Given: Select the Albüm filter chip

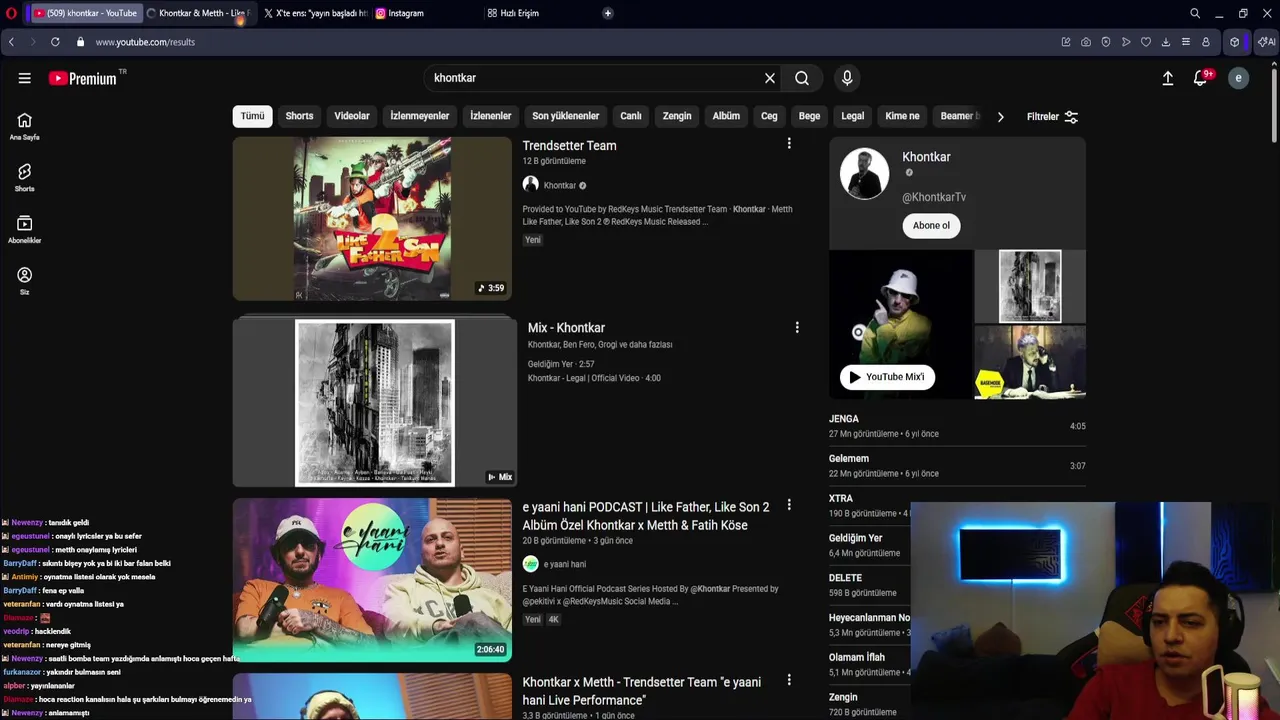Looking at the screenshot, I should 726,116.
